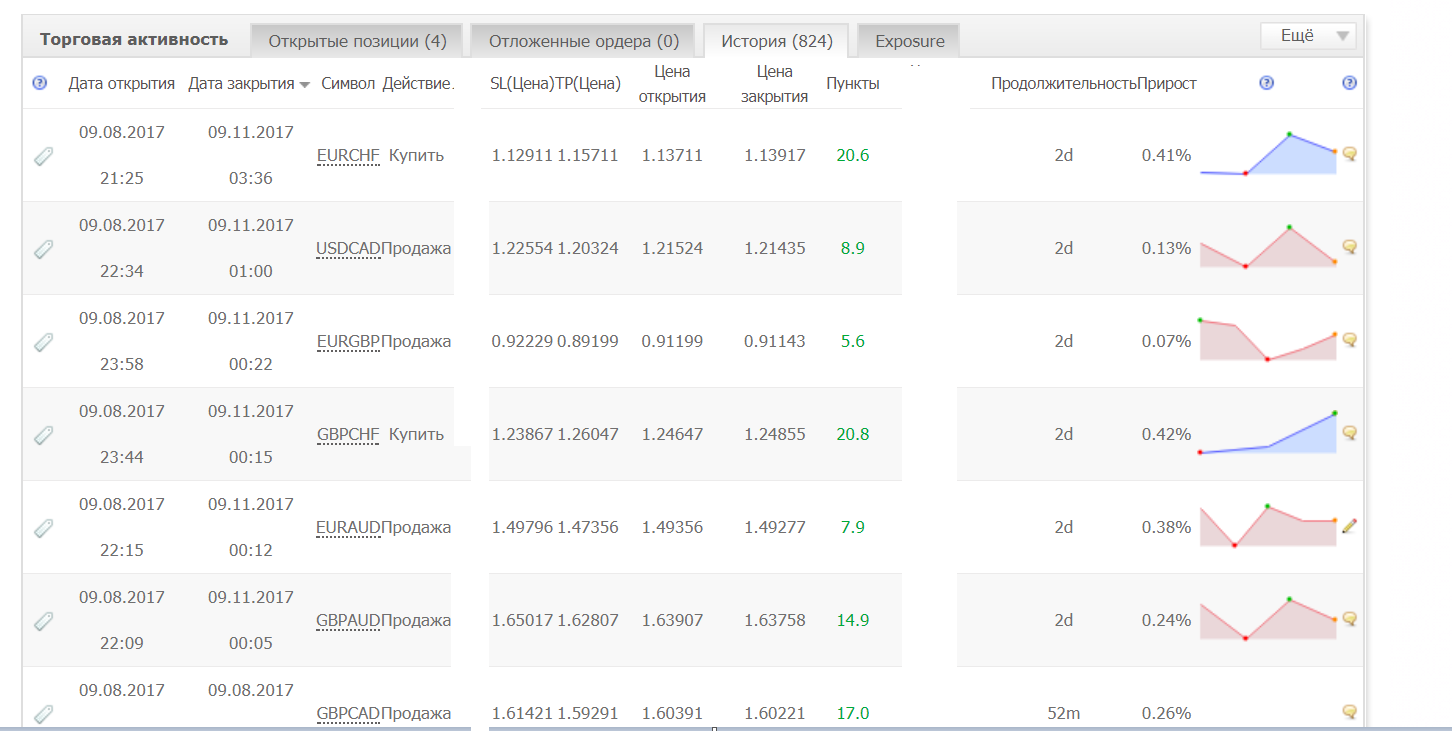Screen dimensions: 1452x731
Task: Open the comment bubble for the EURCHF trade
Action: coord(1350,154)
